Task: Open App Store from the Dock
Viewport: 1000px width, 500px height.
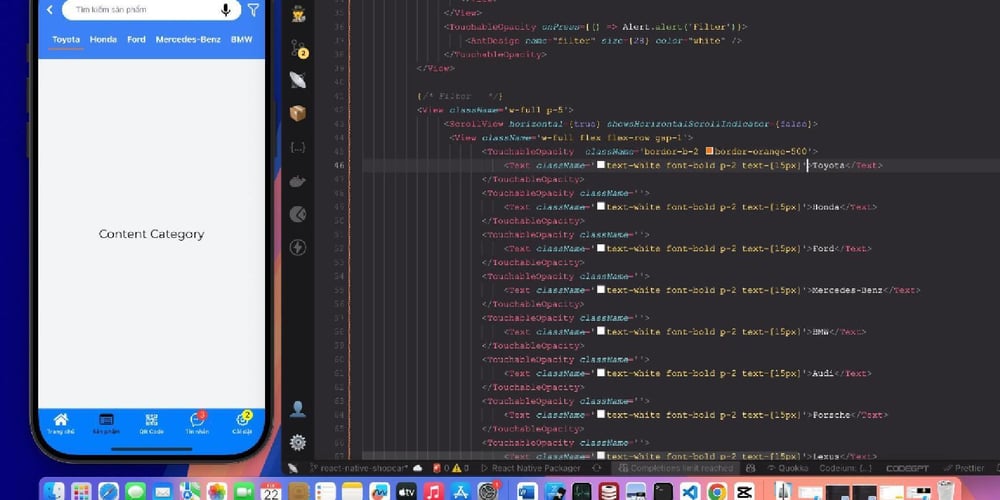Action: click(460, 492)
